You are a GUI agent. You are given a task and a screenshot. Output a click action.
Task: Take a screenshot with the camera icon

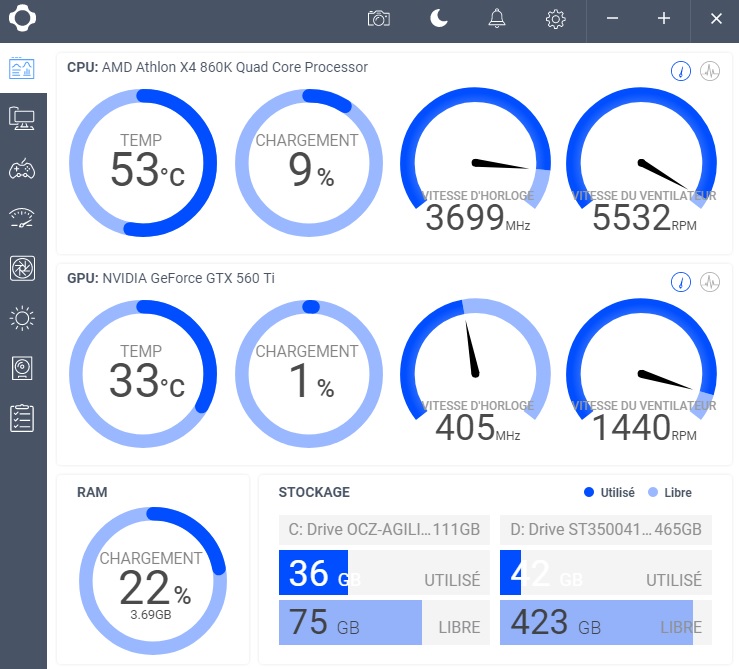tap(379, 19)
